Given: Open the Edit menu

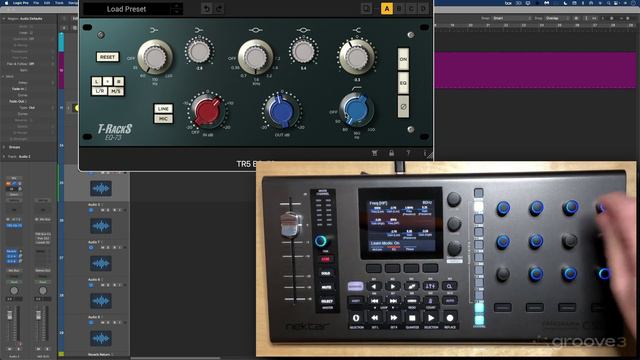Looking at the screenshot, I should tap(47, 2).
